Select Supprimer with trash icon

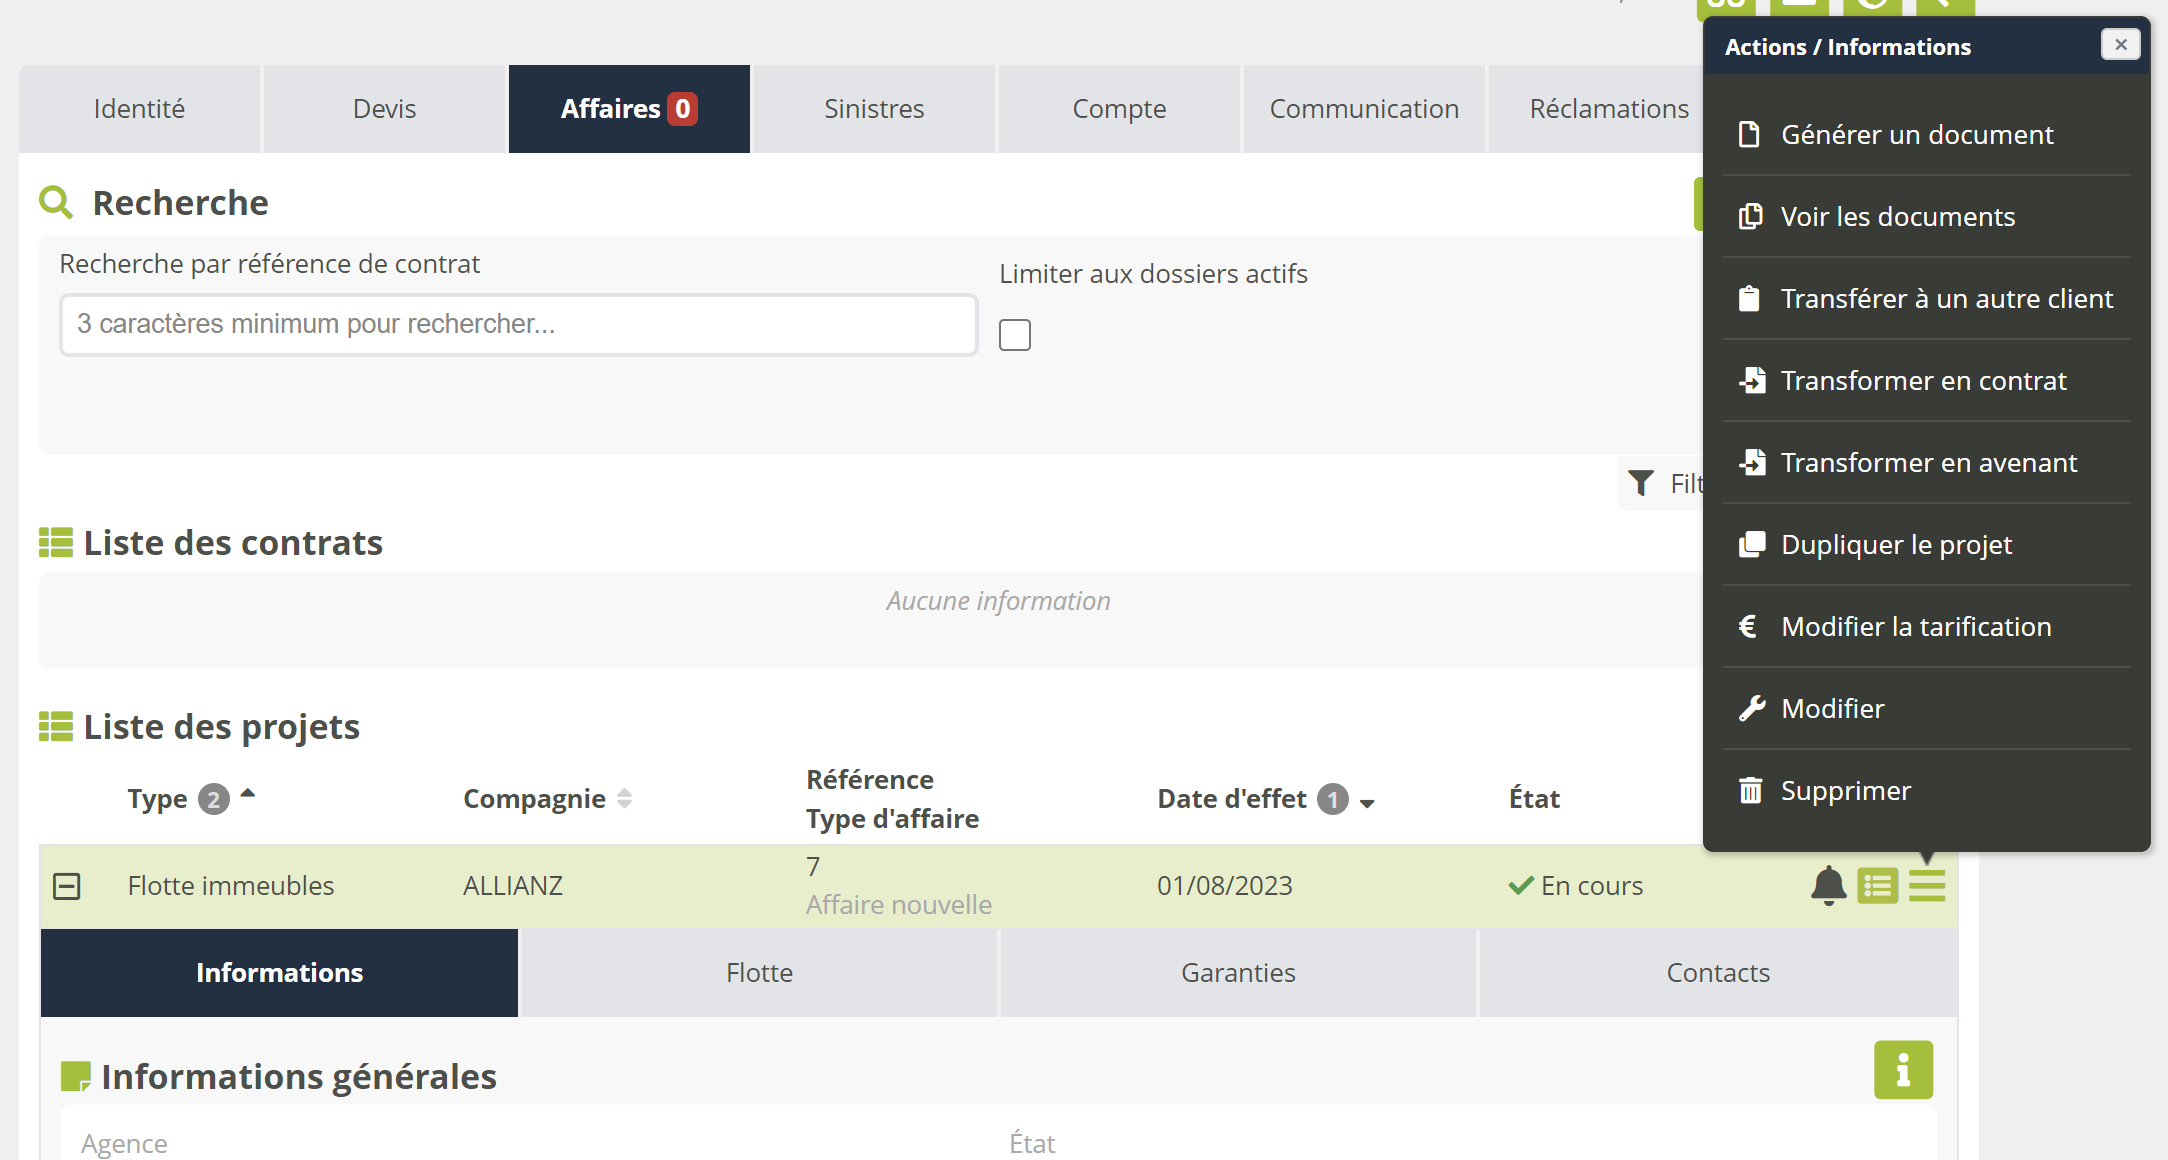1845,791
